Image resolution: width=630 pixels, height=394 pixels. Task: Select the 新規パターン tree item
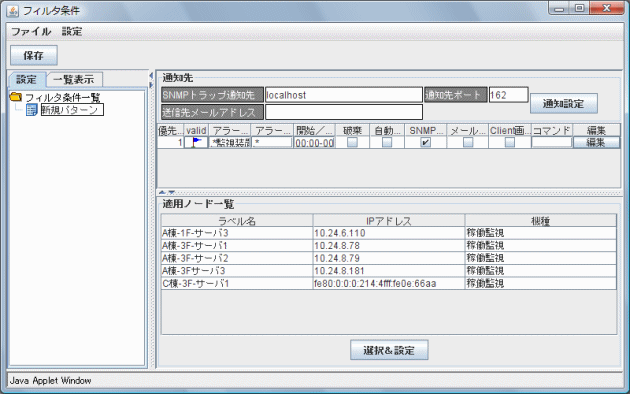tap(72, 110)
